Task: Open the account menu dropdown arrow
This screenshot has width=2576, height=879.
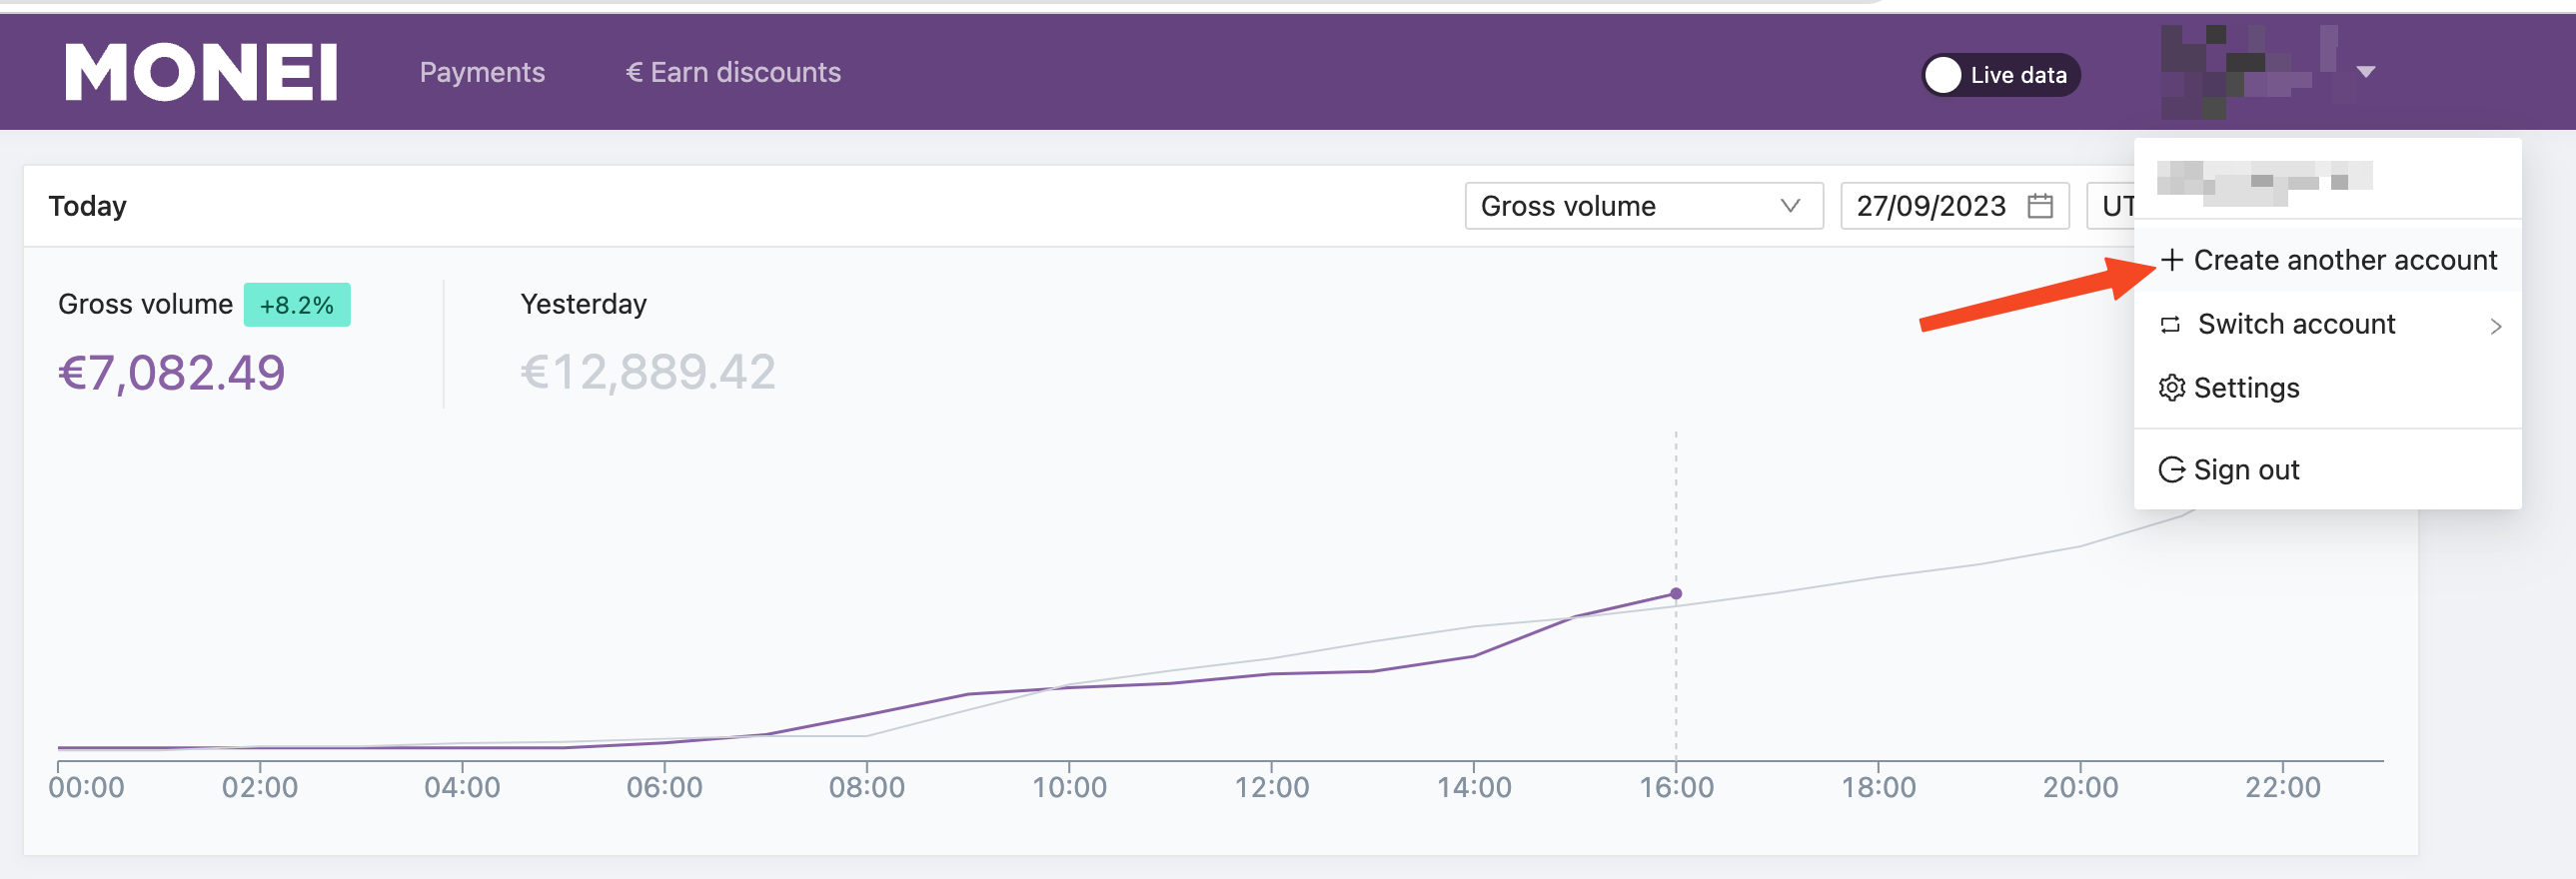Action: (2365, 72)
